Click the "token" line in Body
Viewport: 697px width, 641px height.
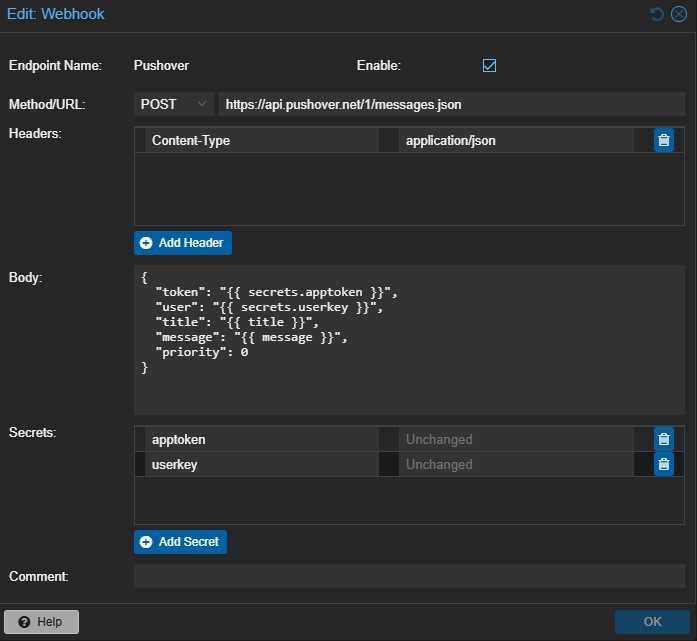[x=276, y=292]
